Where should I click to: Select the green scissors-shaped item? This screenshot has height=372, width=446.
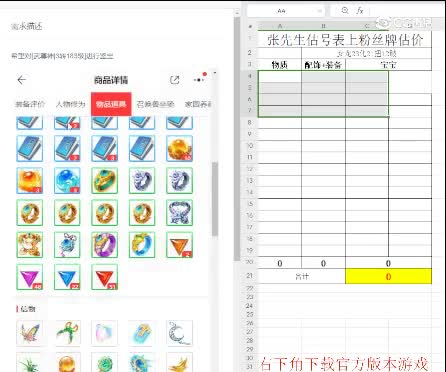pos(67,333)
